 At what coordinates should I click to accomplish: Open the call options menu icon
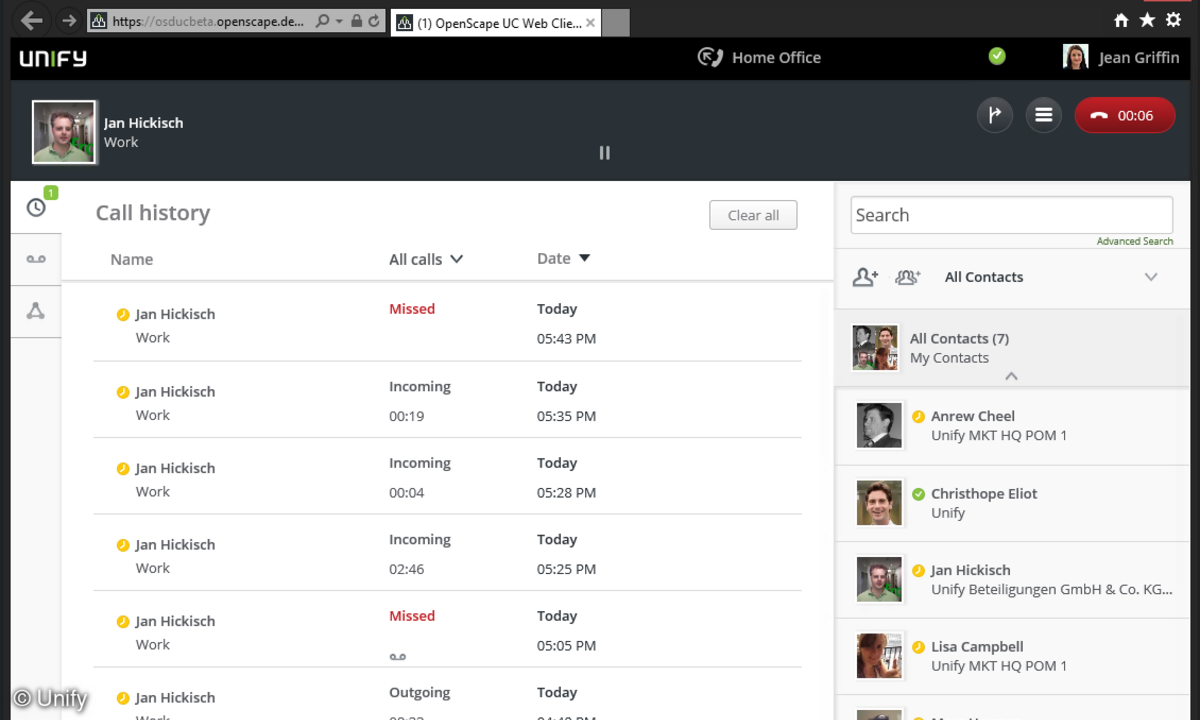(x=1043, y=115)
